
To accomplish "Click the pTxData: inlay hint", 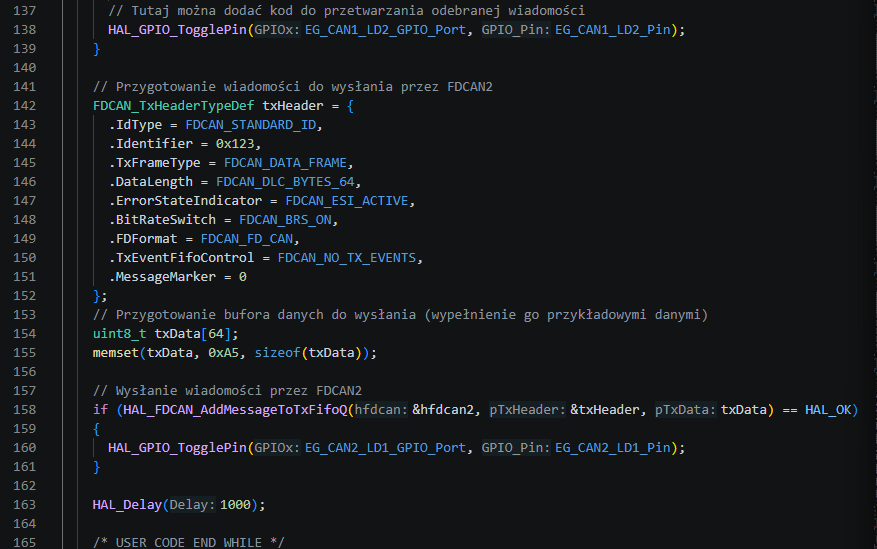I will coord(686,410).
